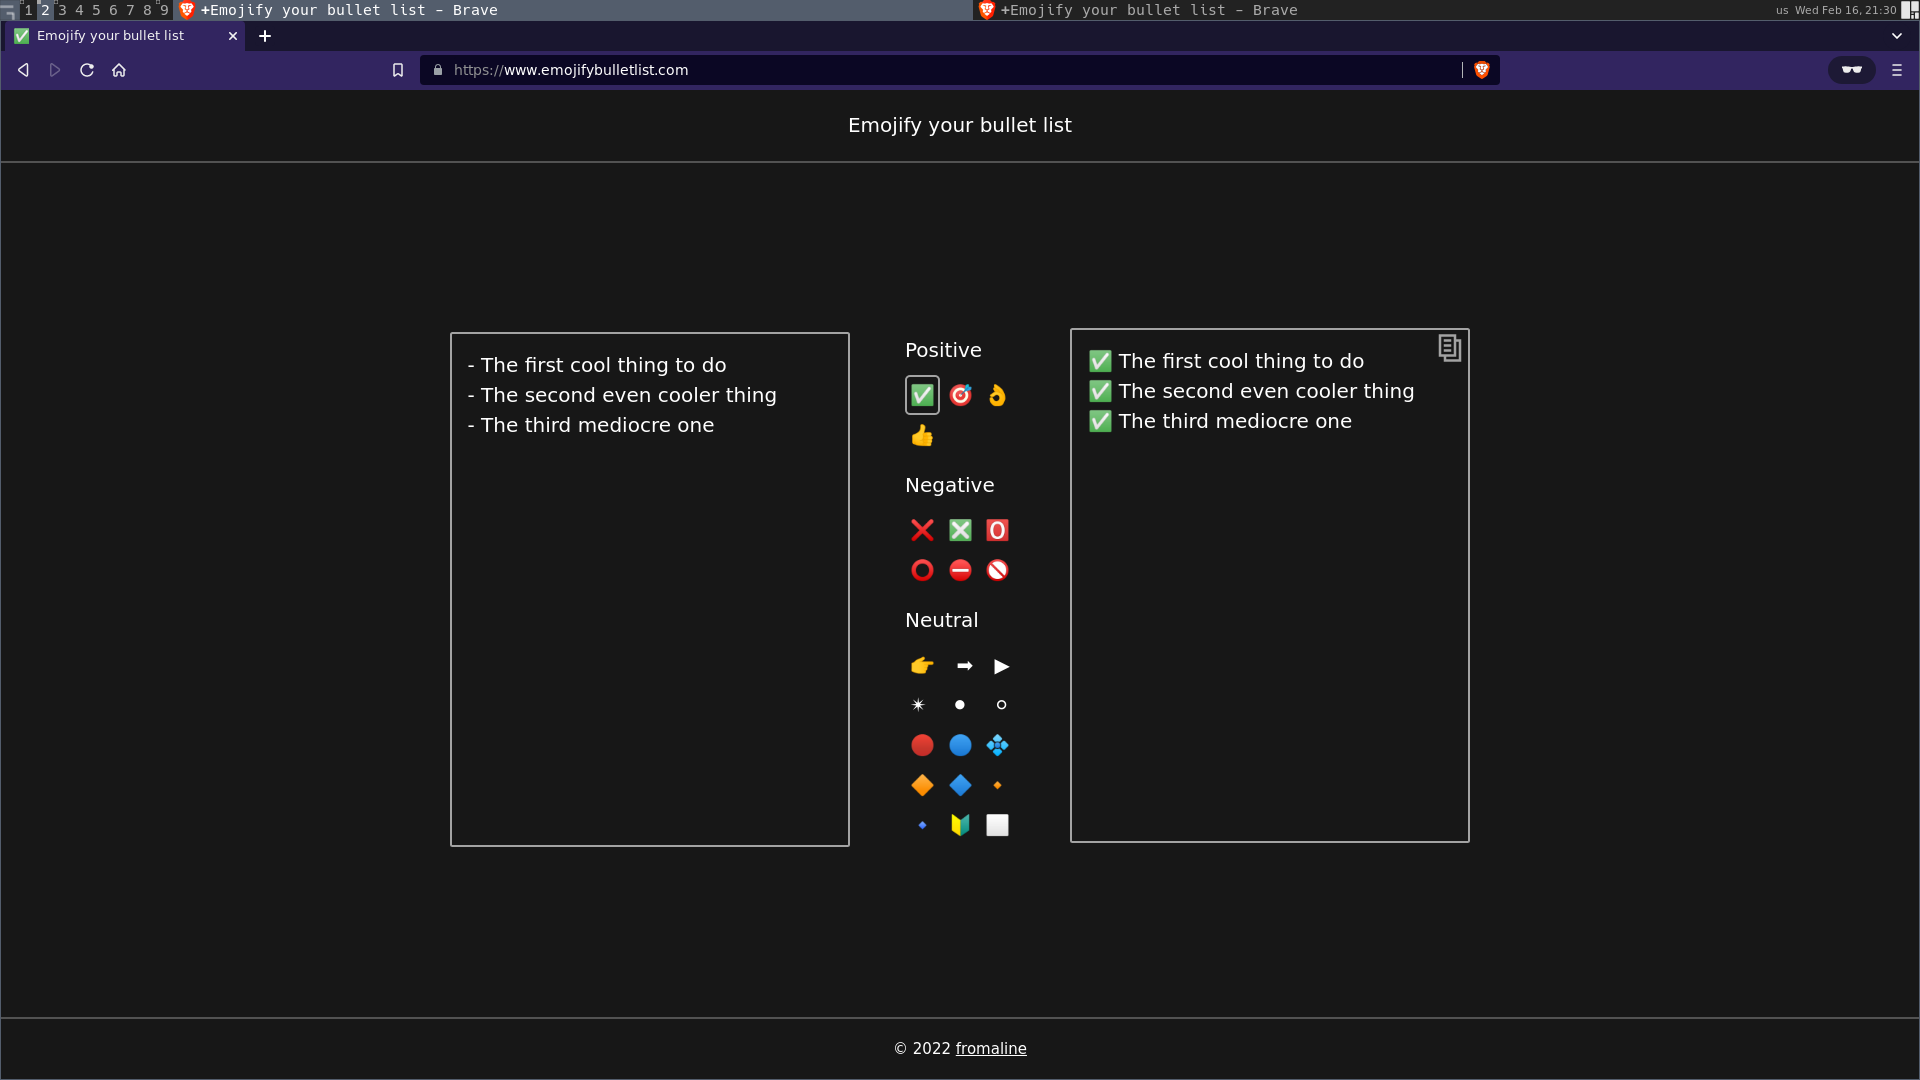The image size is (1920, 1080).
Task: Select the OK hand emoji bullet
Action: (x=997, y=395)
